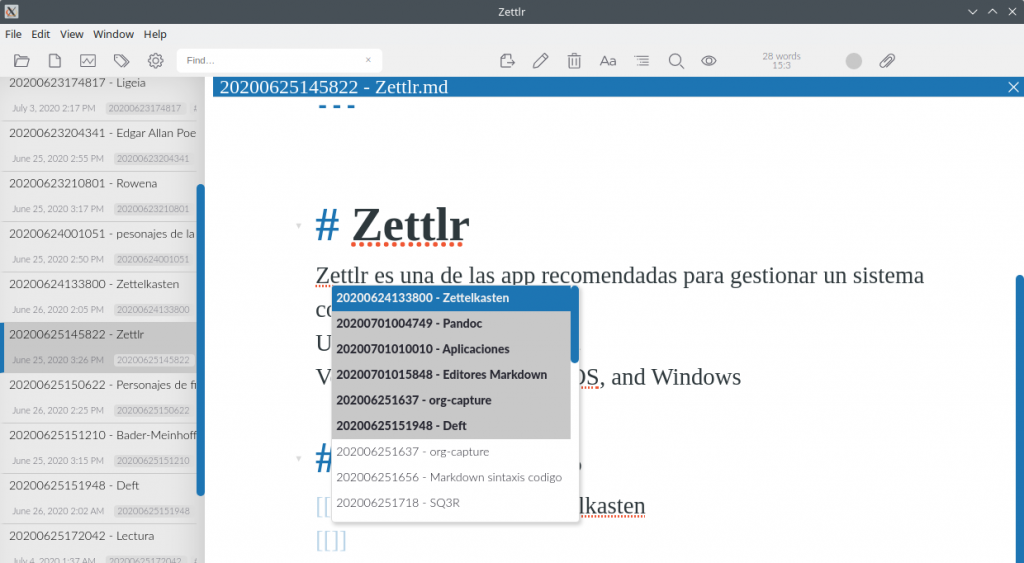The image size is (1024, 563).
Task: Pick the bold org-capture suggestion
Action: pyautogui.click(x=451, y=400)
